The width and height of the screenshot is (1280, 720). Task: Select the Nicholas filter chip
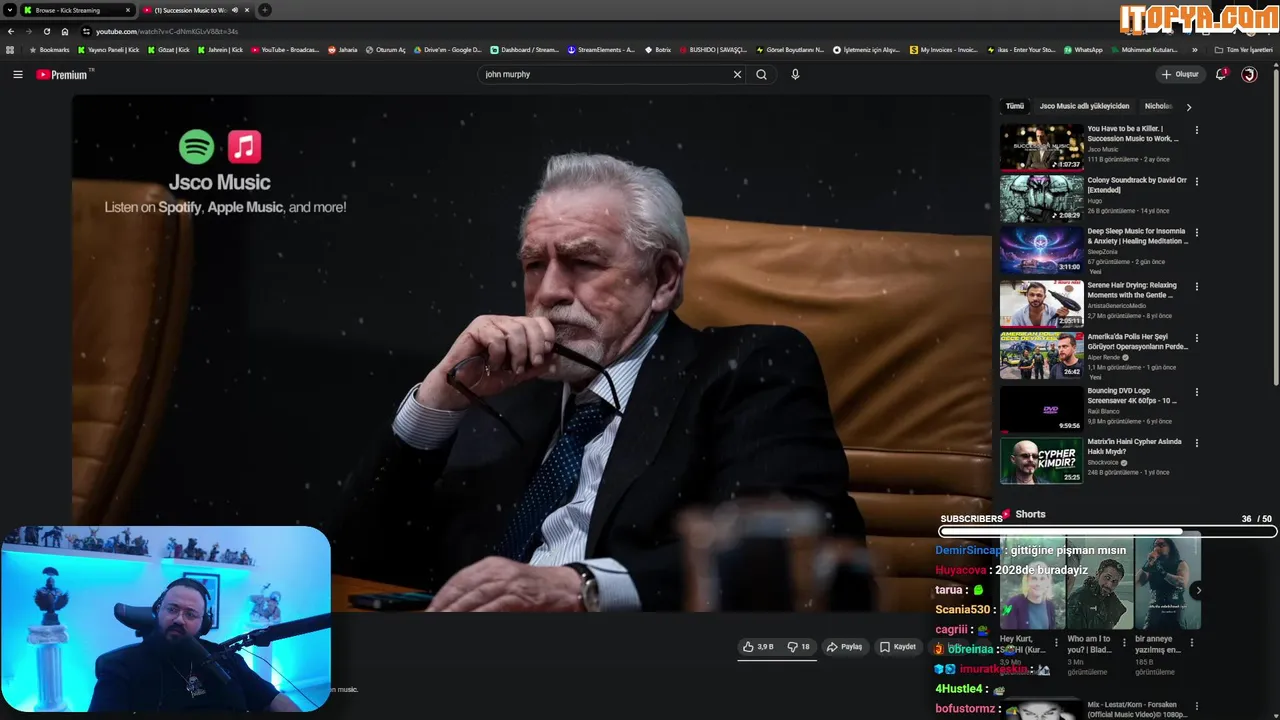(x=1159, y=106)
